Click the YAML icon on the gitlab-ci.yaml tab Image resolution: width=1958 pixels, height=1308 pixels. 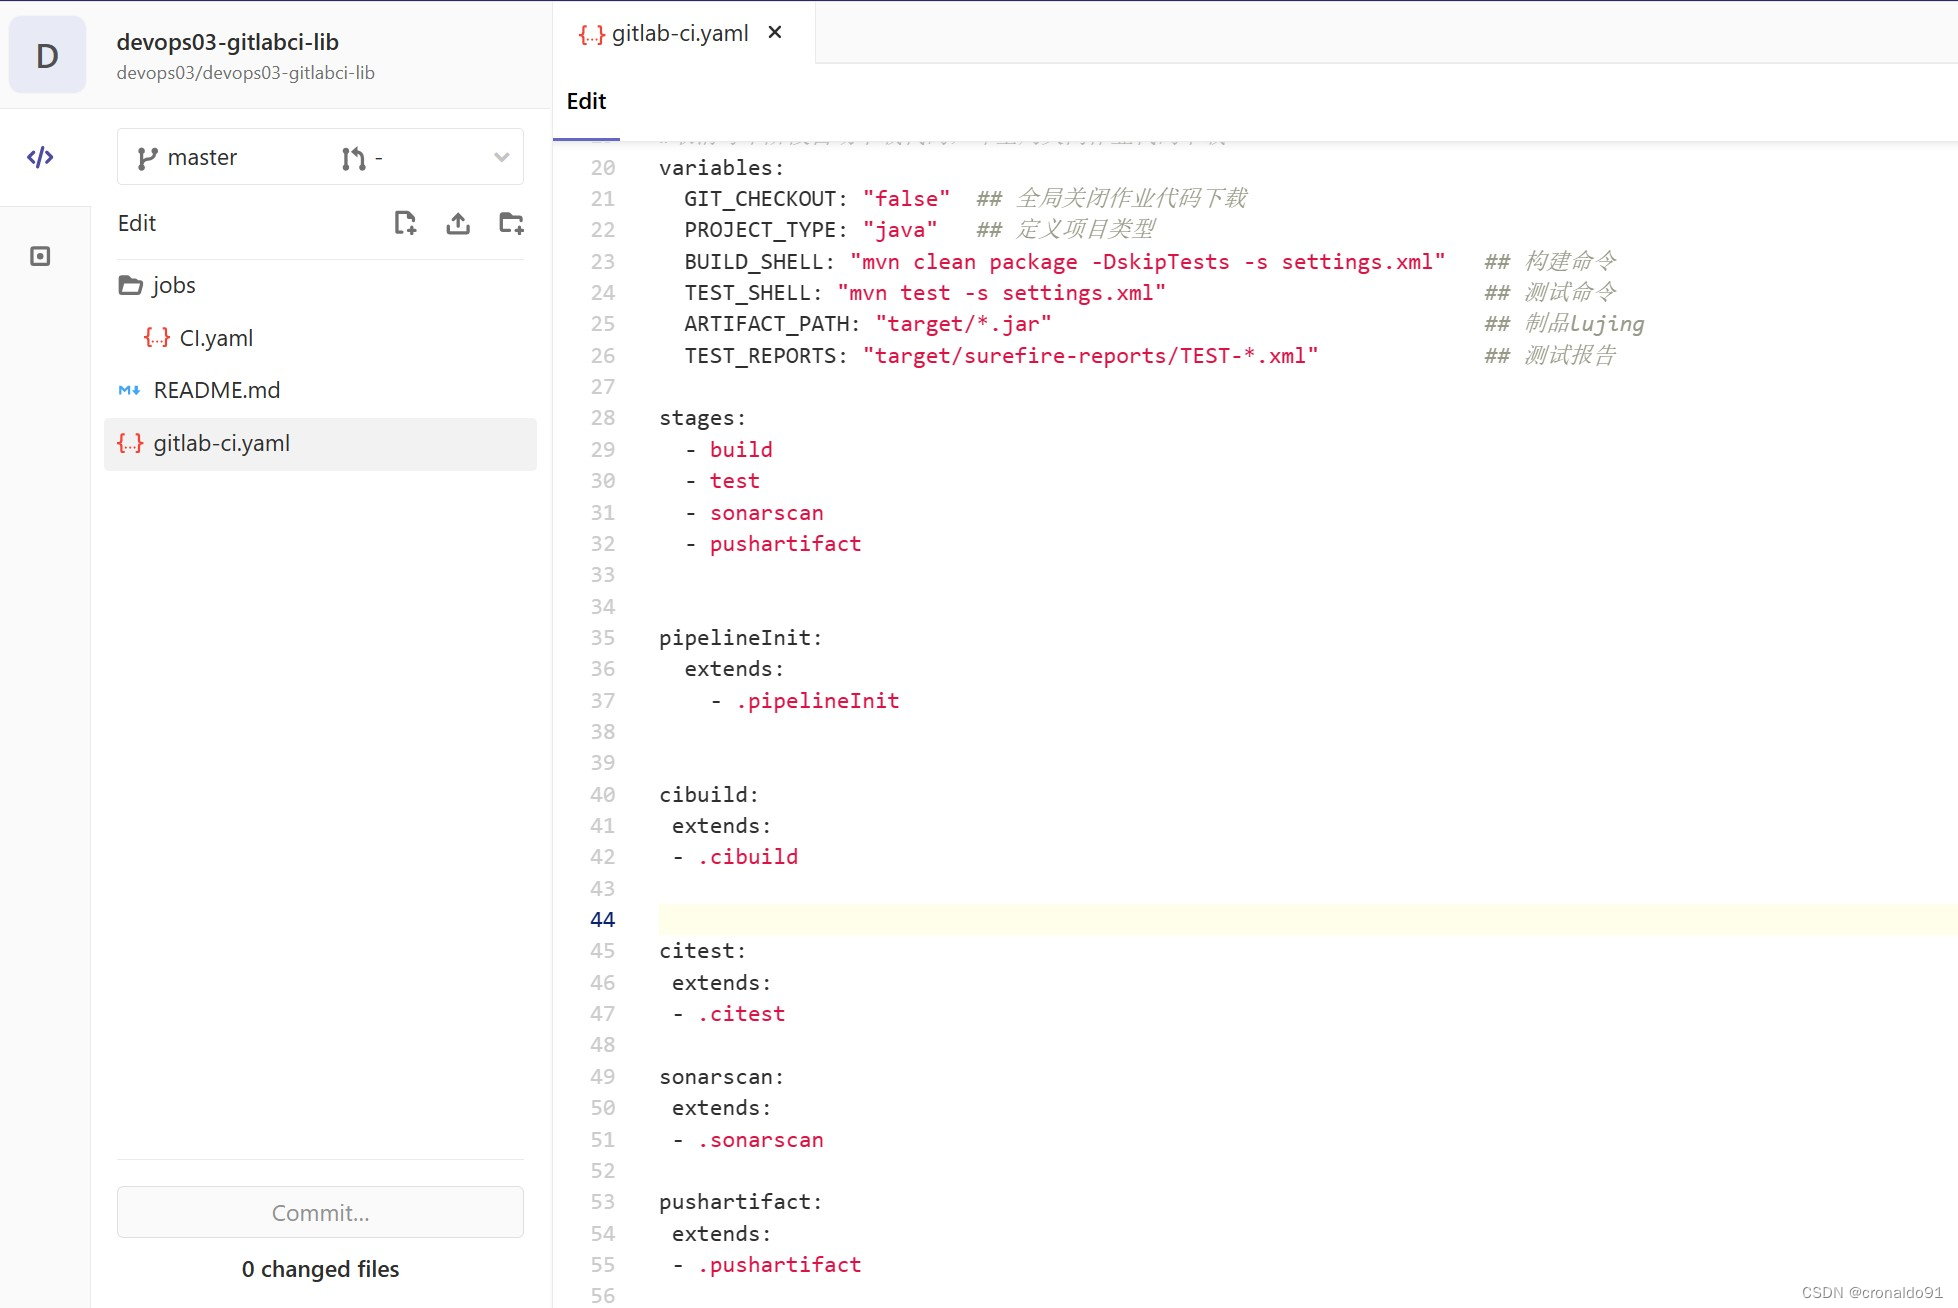[x=592, y=33]
